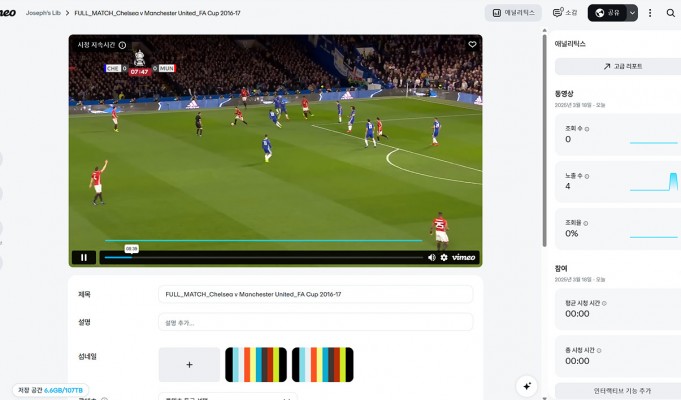Pause the video with the pause button

tap(84, 258)
